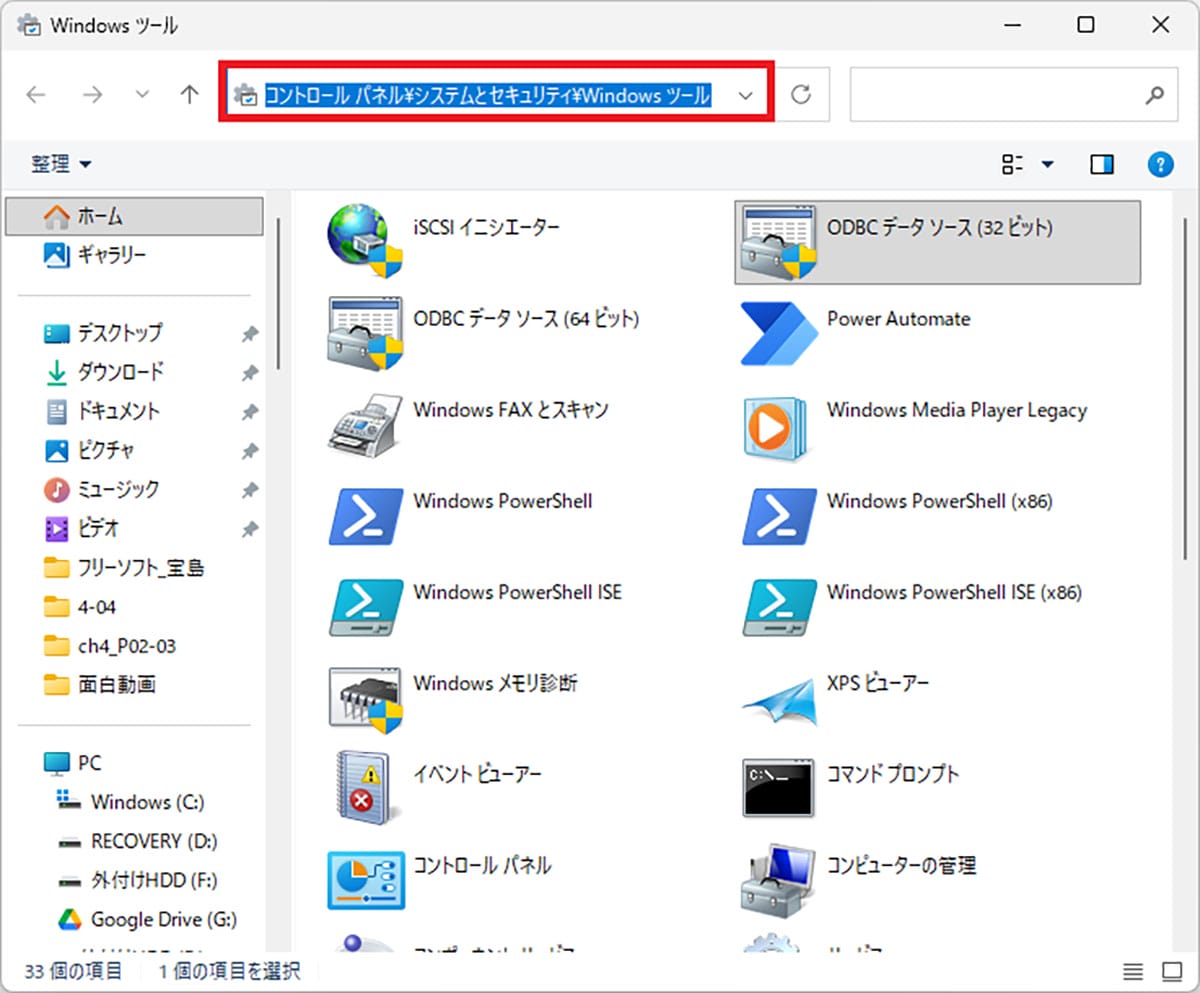This screenshot has width=1200, height=993.
Task: Select ダウンロード in the navigation pane
Action: (x=120, y=372)
